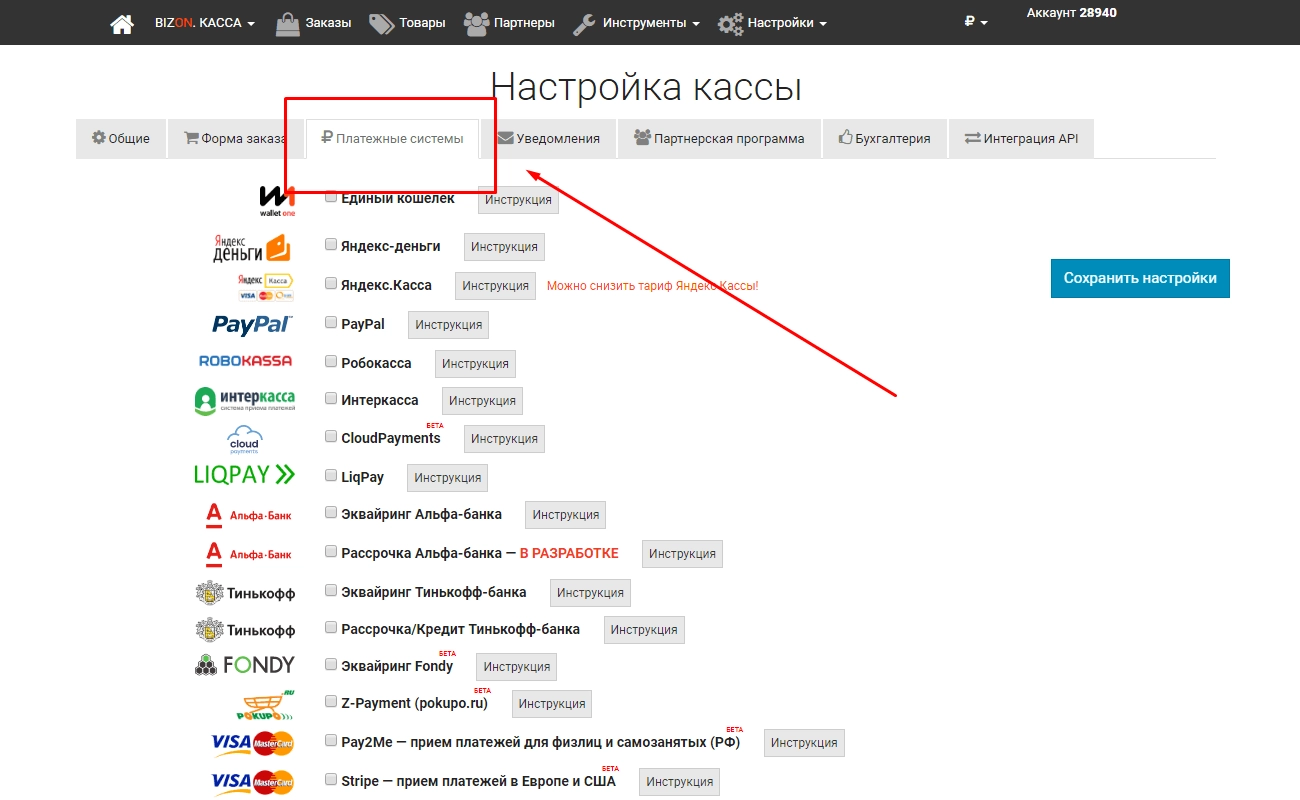
Task: Open Партнеры via people icon
Action: point(476,23)
